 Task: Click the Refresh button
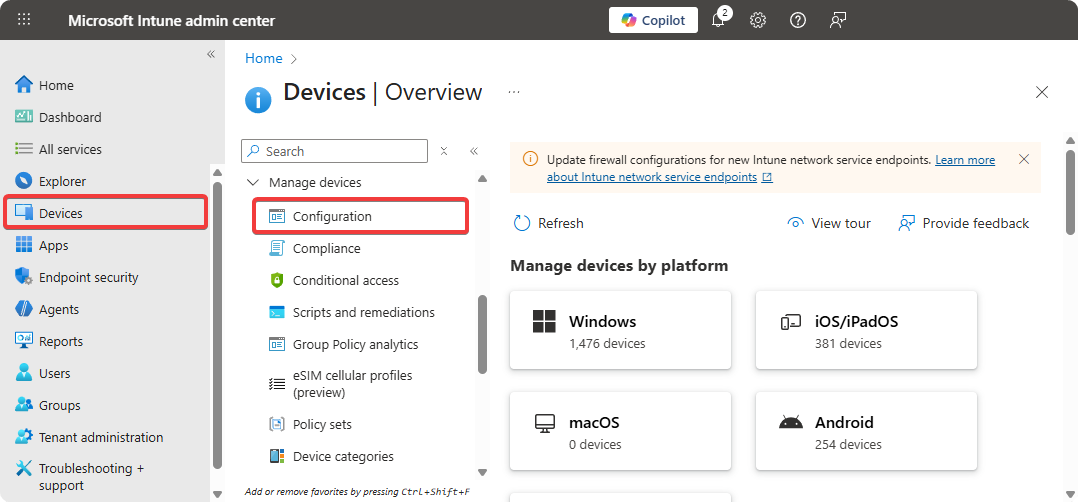click(x=549, y=223)
